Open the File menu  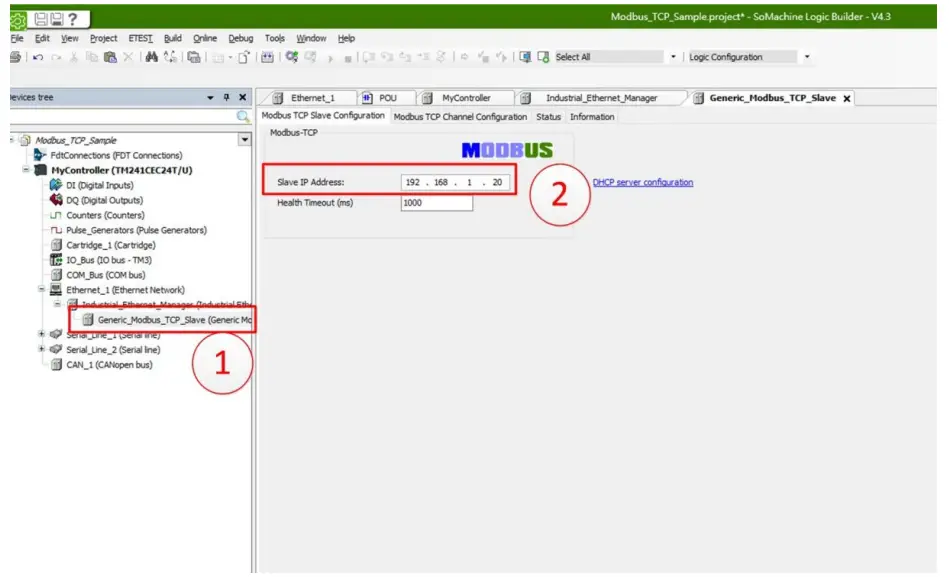[17, 38]
